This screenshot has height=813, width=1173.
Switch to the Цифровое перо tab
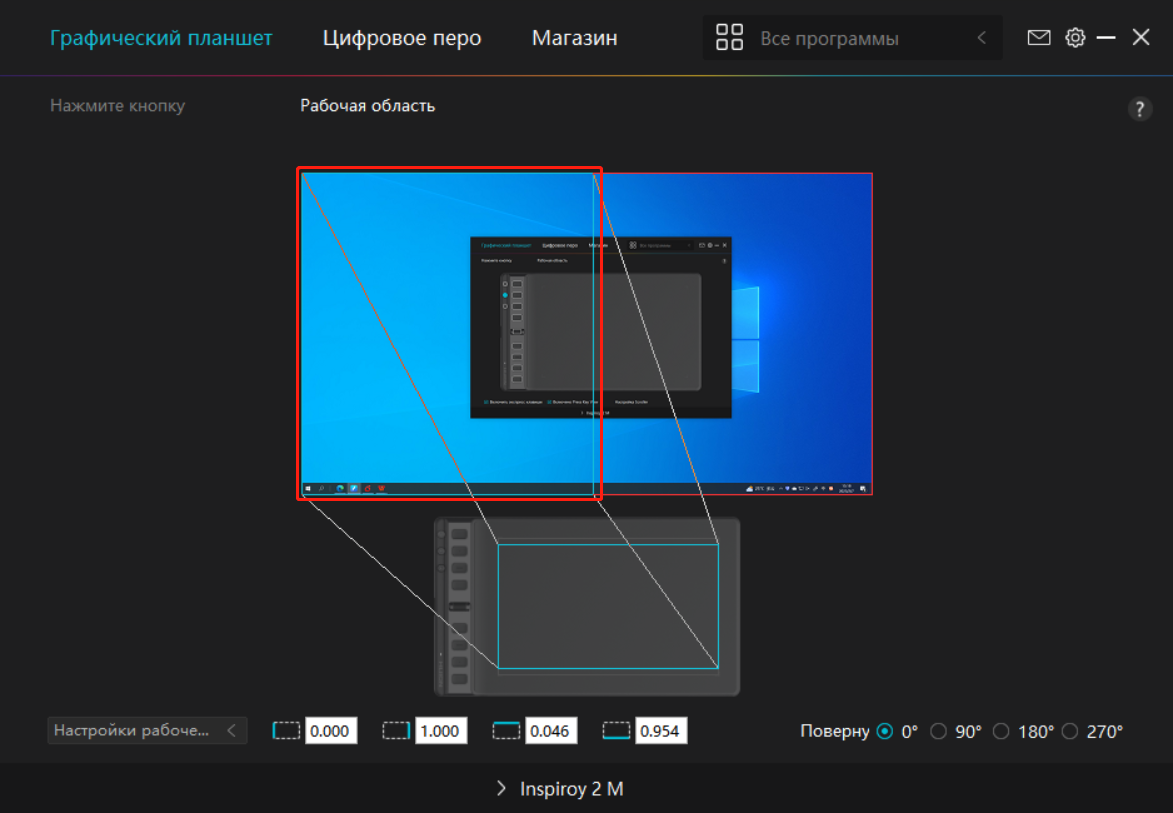[x=402, y=38]
